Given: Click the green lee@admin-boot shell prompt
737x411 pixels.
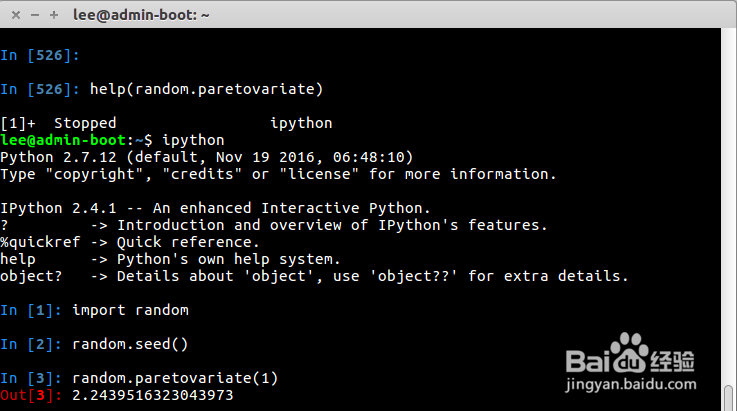Looking at the screenshot, I should click(66, 140).
